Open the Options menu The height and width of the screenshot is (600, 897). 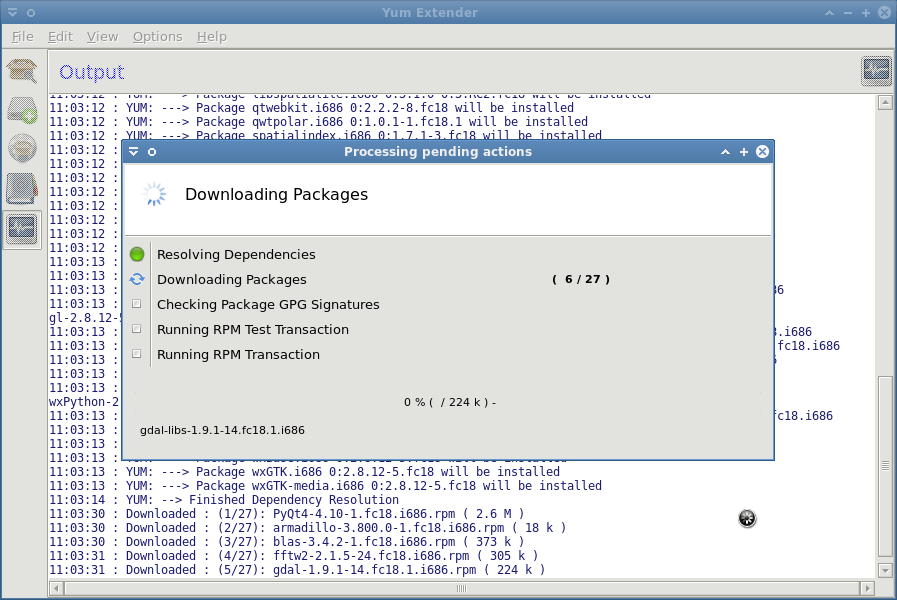click(x=157, y=37)
